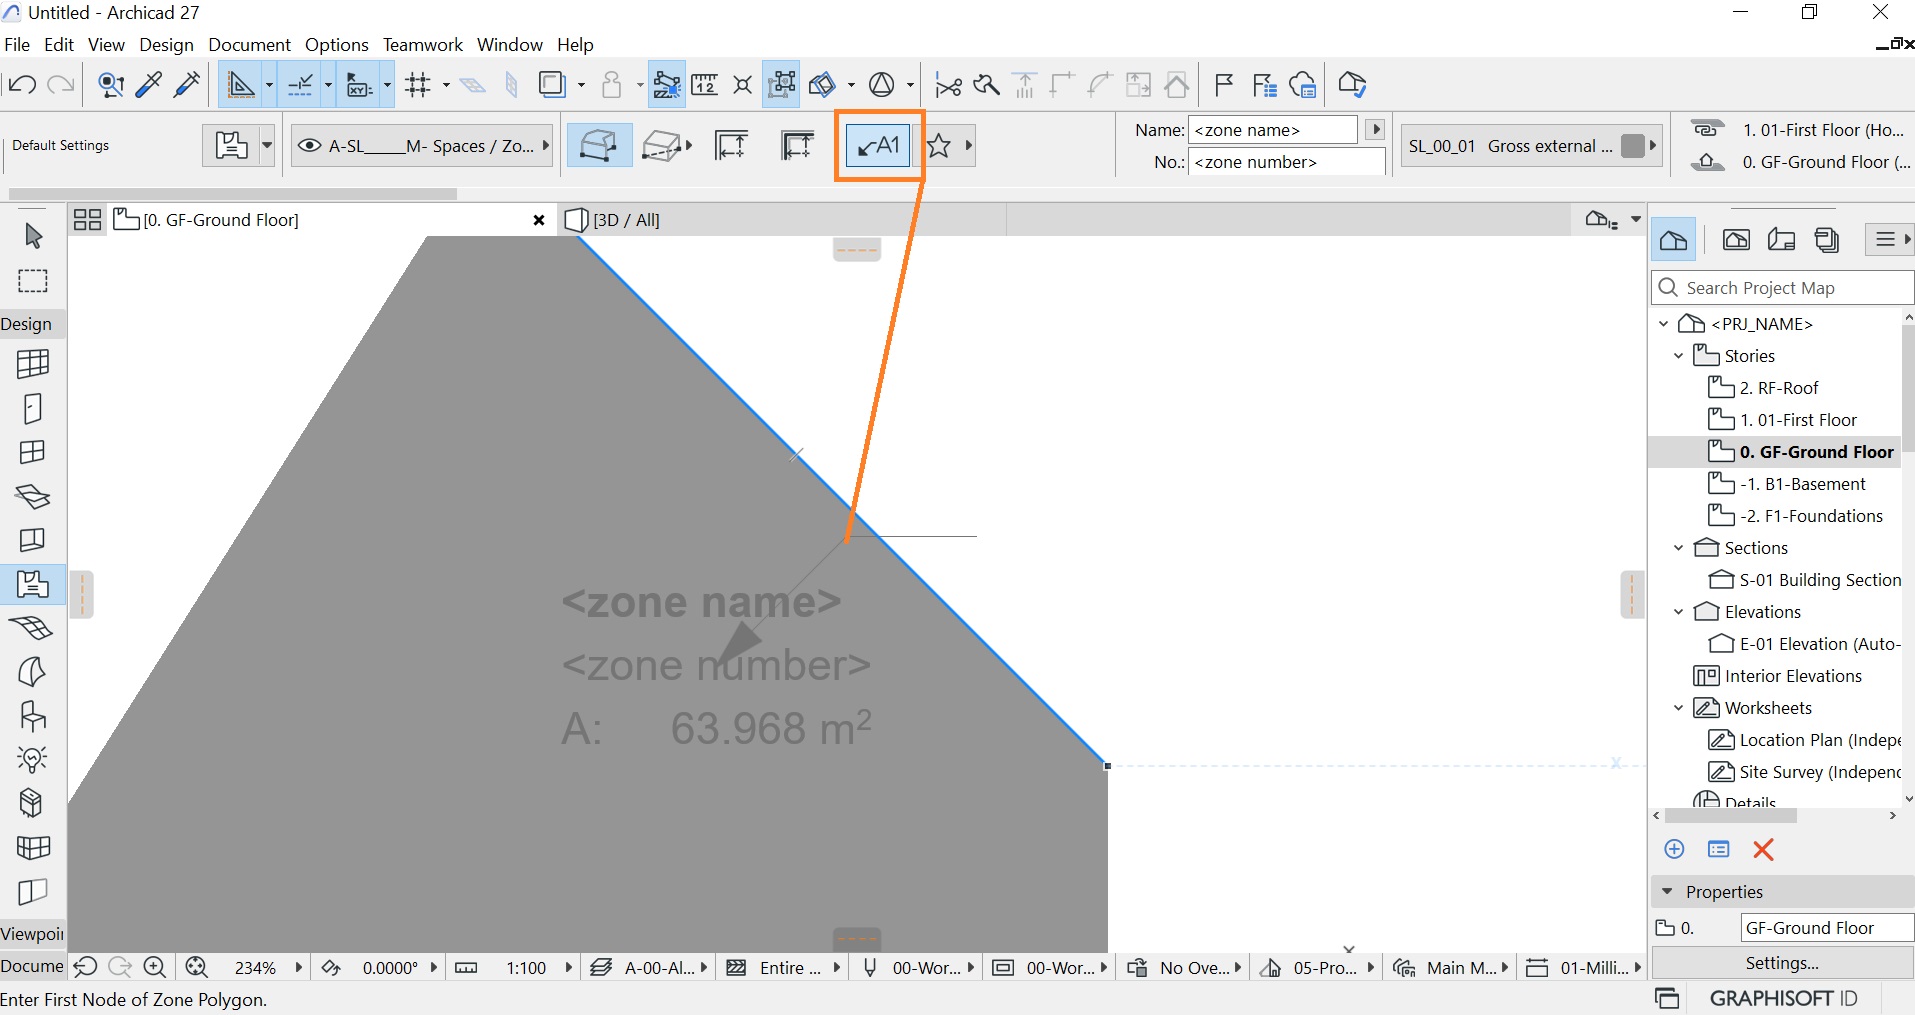Open the Teamwork menu

click(x=422, y=45)
